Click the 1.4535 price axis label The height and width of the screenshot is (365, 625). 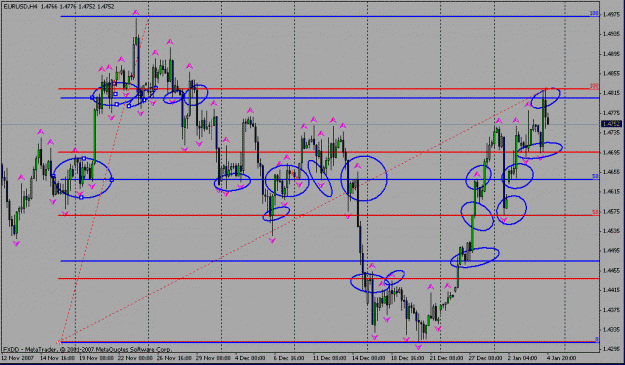611,231
